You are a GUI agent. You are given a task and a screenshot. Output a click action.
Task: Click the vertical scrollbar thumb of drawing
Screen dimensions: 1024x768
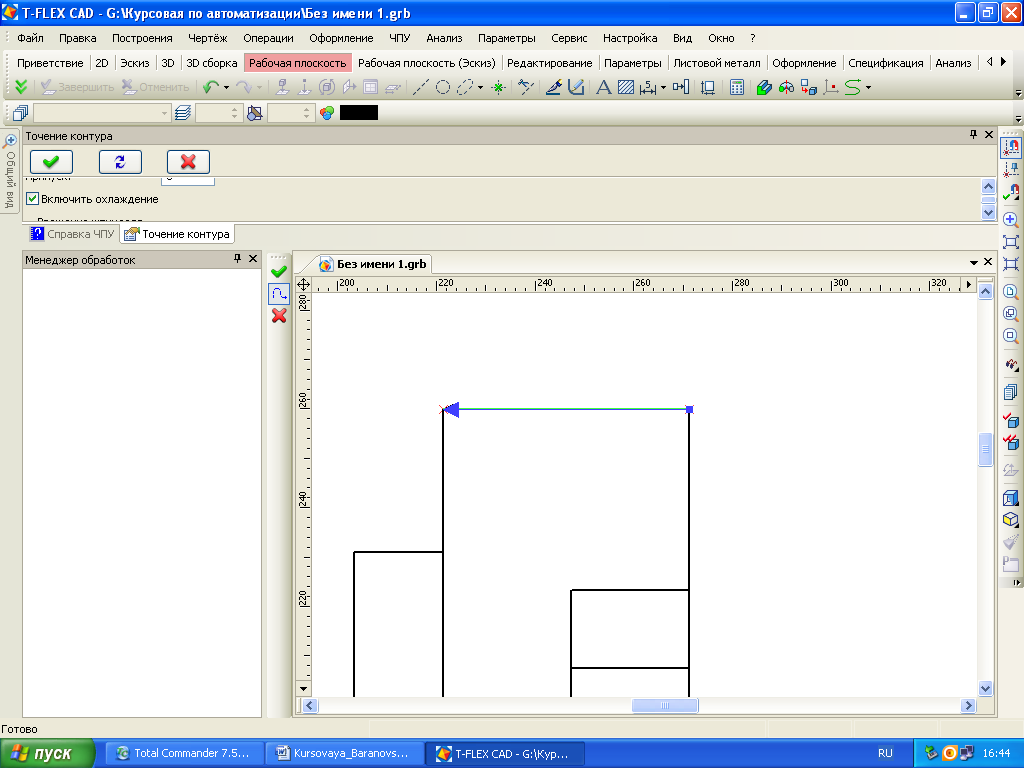point(985,449)
